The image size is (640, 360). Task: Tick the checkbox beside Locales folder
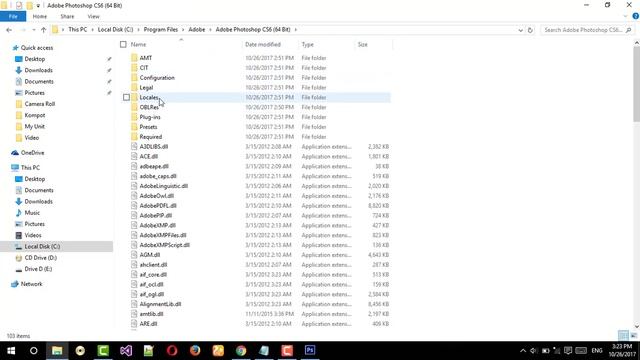[126, 97]
